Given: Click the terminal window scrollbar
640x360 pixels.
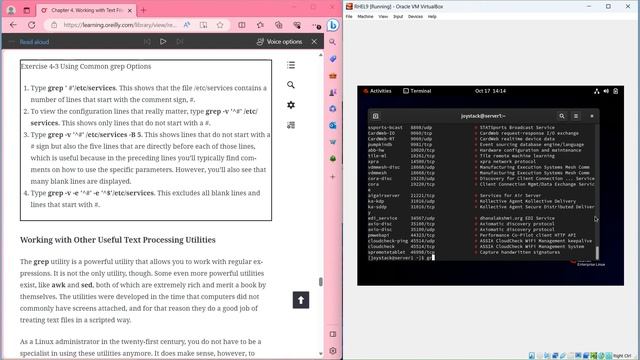Looking at the screenshot, I should click(597, 253).
